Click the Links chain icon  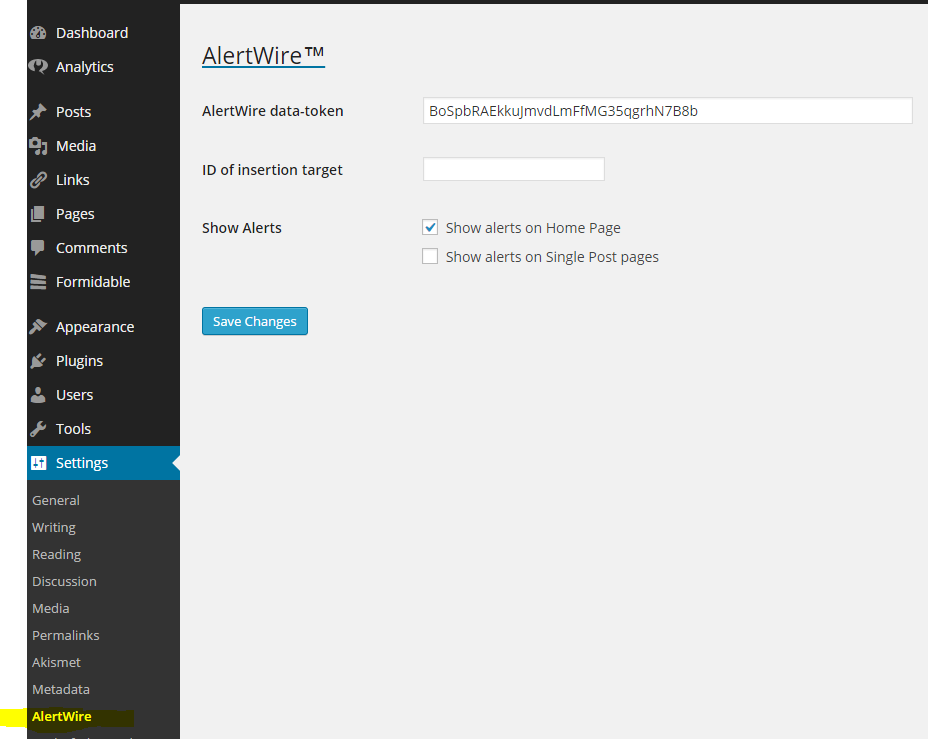tap(38, 180)
